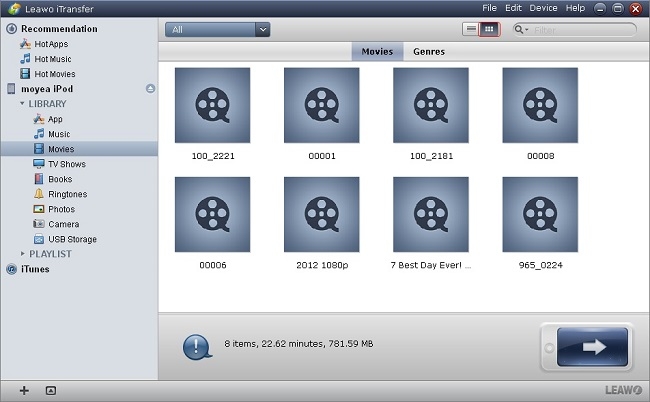Screen dimensions: 650x402
Task: Click the transfer arrow button
Action: click(585, 347)
